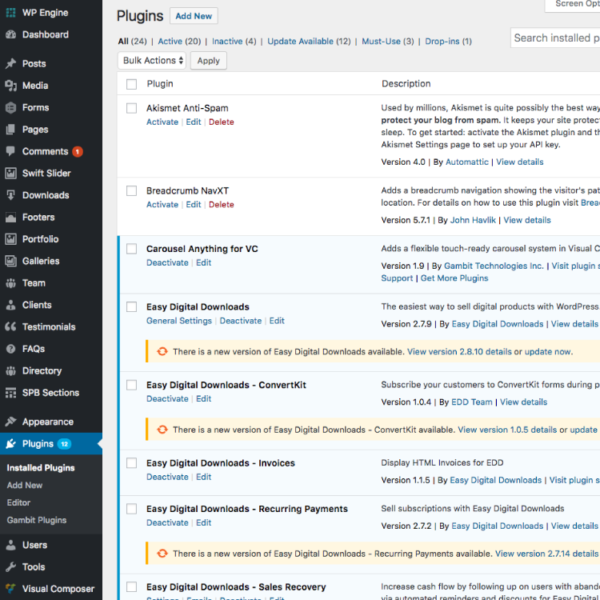This screenshot has width=600, height=600.
Task: Click the Directory icon
Action: click(x=11, y=371)
